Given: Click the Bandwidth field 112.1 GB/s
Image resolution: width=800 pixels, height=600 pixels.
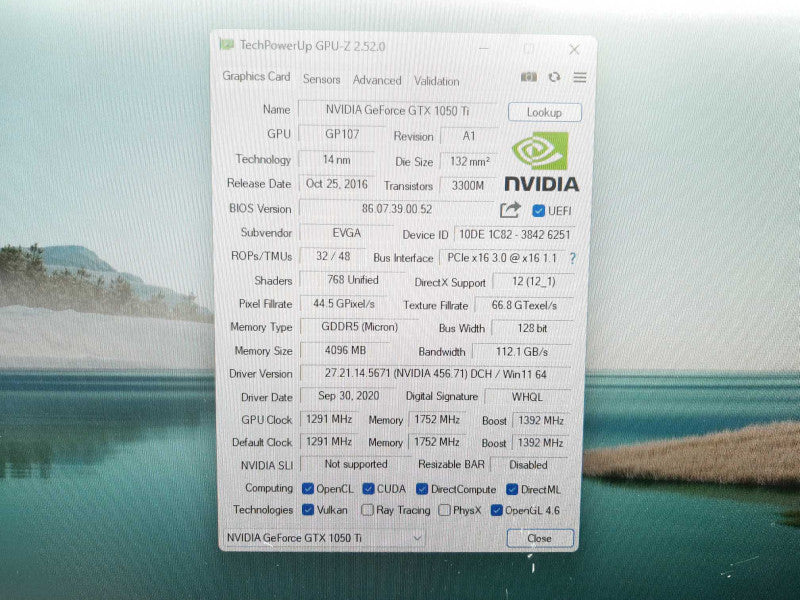Looking at the screenshot, I should pos(522,352).
